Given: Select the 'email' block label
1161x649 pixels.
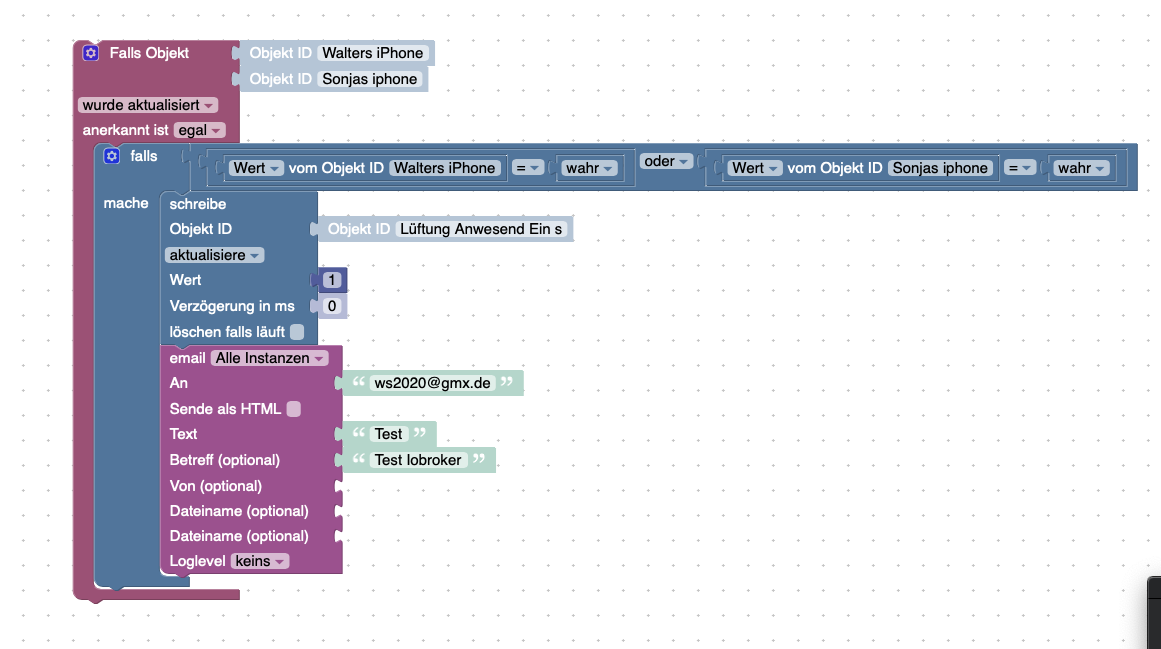Looking at the screenshot, I should point(187,358).
